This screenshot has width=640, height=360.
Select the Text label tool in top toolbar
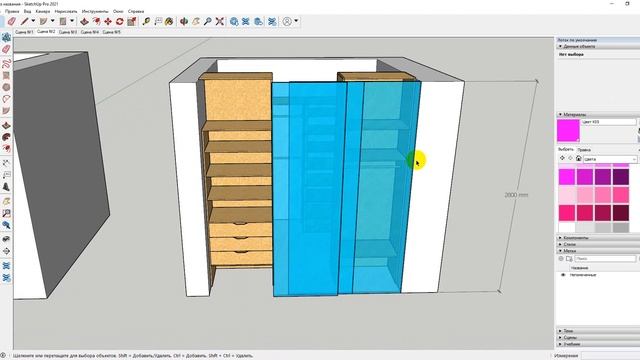(x=158, y=21)
